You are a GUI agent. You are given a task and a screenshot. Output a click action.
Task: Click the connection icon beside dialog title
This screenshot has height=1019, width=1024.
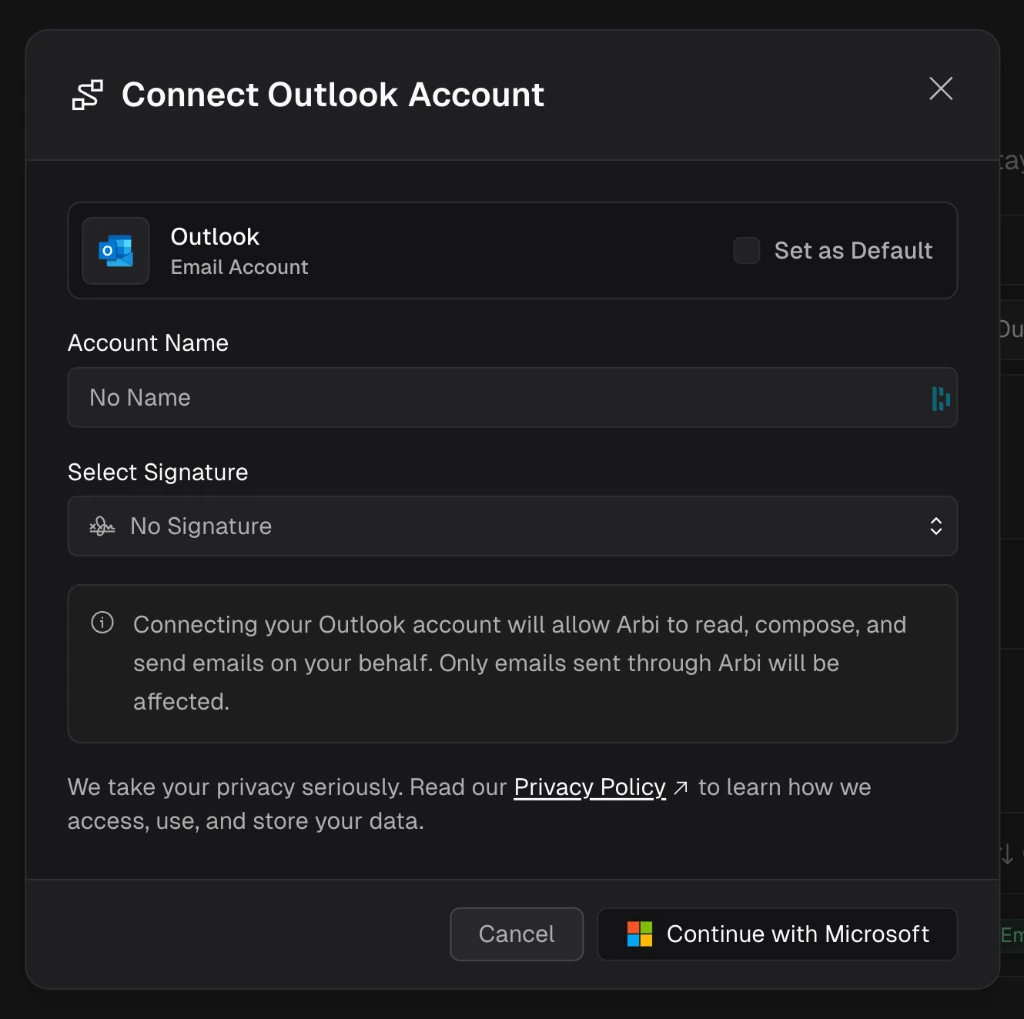88,95
